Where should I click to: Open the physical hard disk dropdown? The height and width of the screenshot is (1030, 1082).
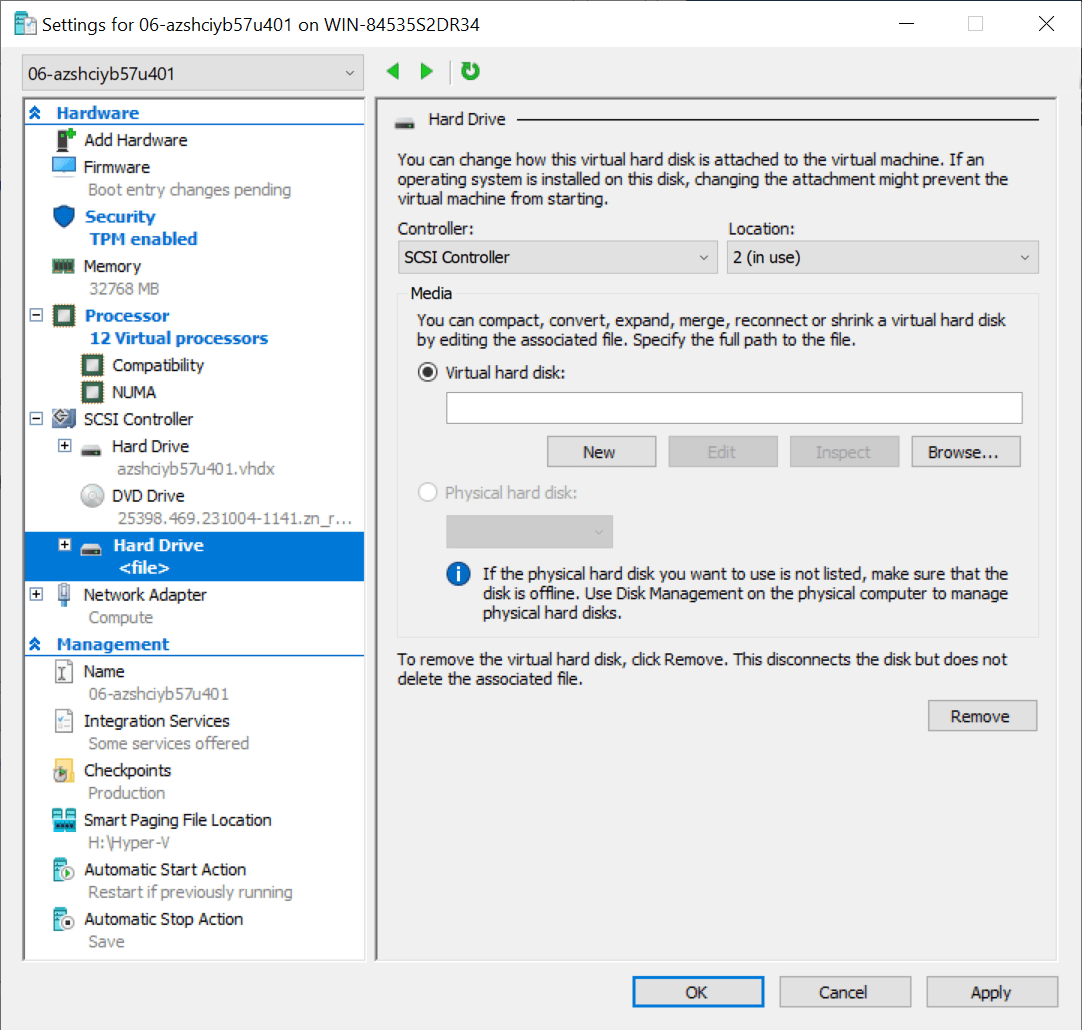point(529,532)
